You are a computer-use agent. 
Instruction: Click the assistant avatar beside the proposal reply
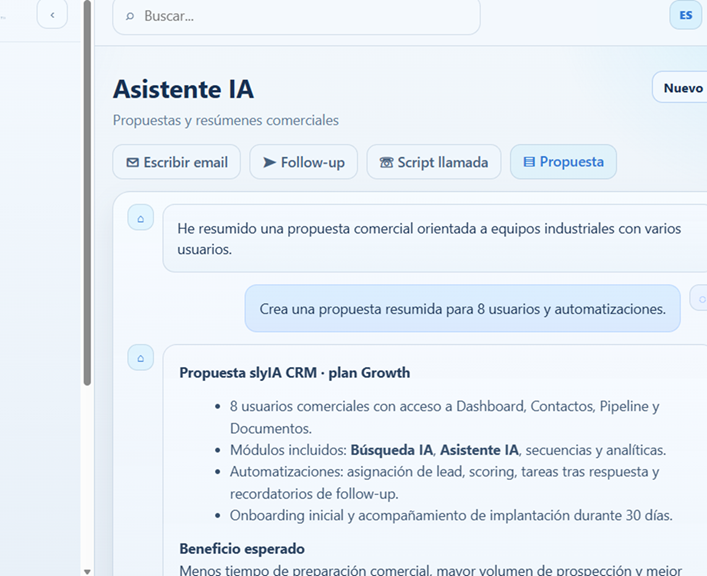pos(141,357)
